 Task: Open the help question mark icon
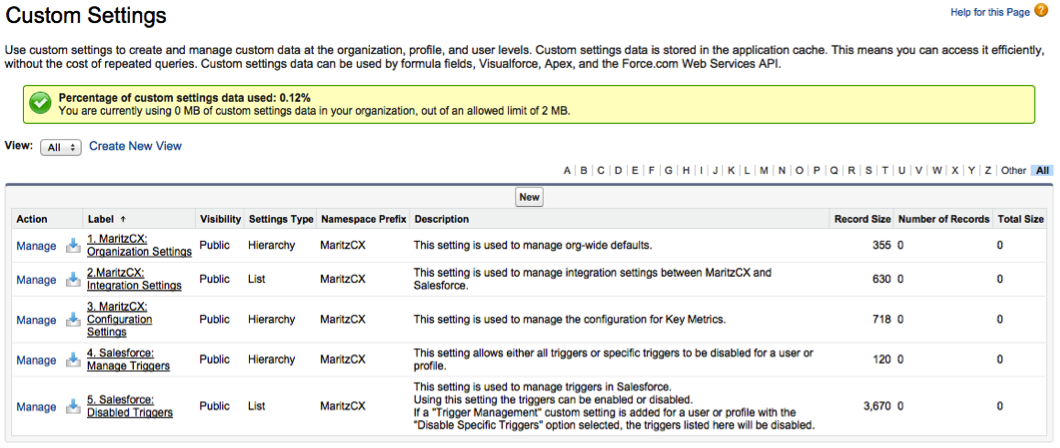point(1042,11)
